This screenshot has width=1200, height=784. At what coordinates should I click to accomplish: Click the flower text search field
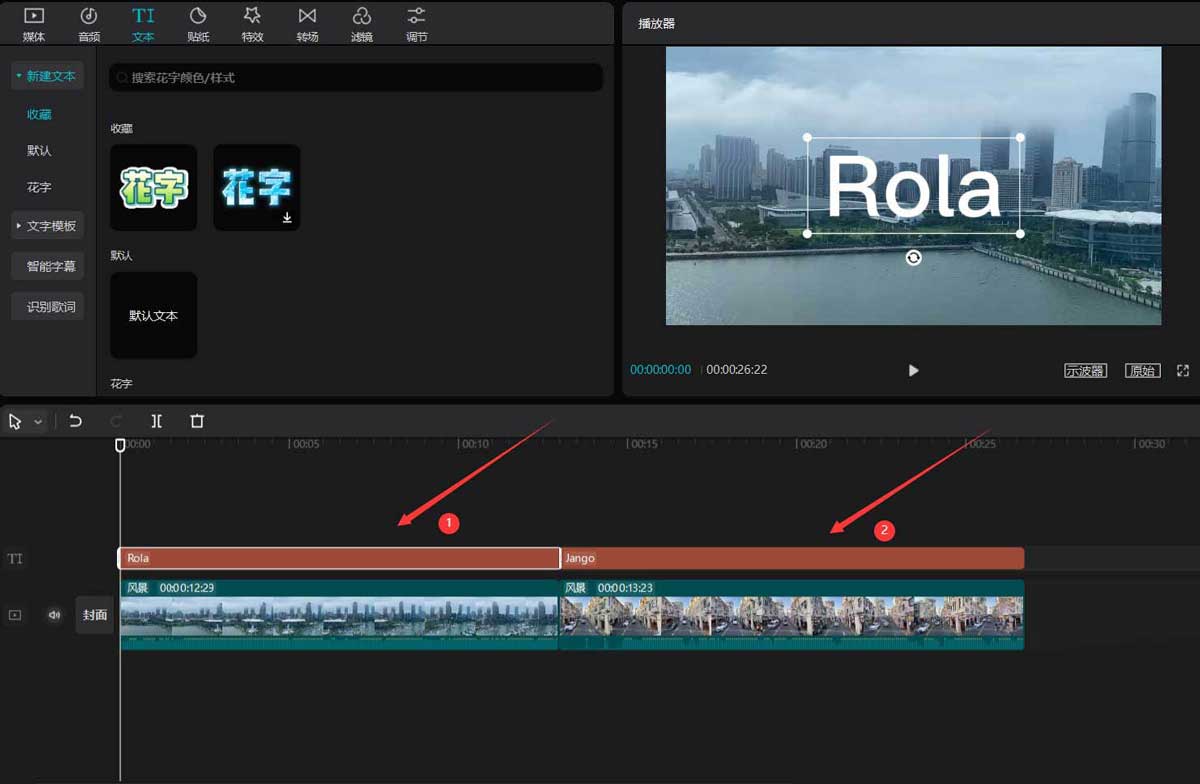356,77
